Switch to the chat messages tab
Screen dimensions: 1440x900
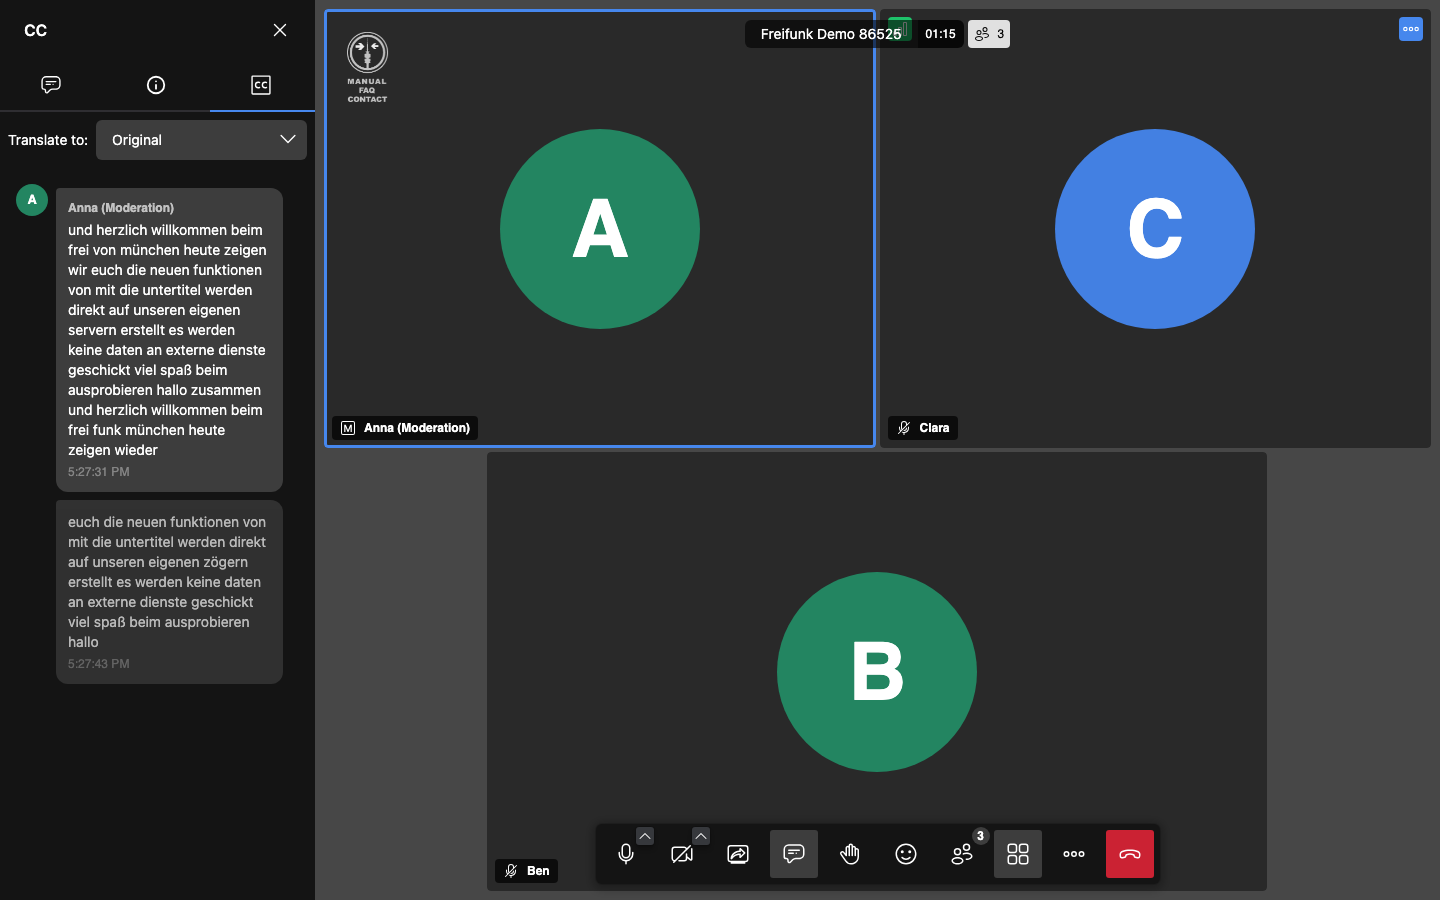pos(51,85)
